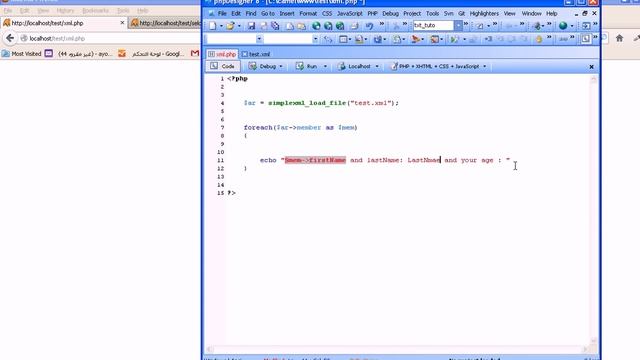Expand the first empty combo box arrow
Viewport: 640px width, 360px height.
pyautogui.click(x=259, y=39)
